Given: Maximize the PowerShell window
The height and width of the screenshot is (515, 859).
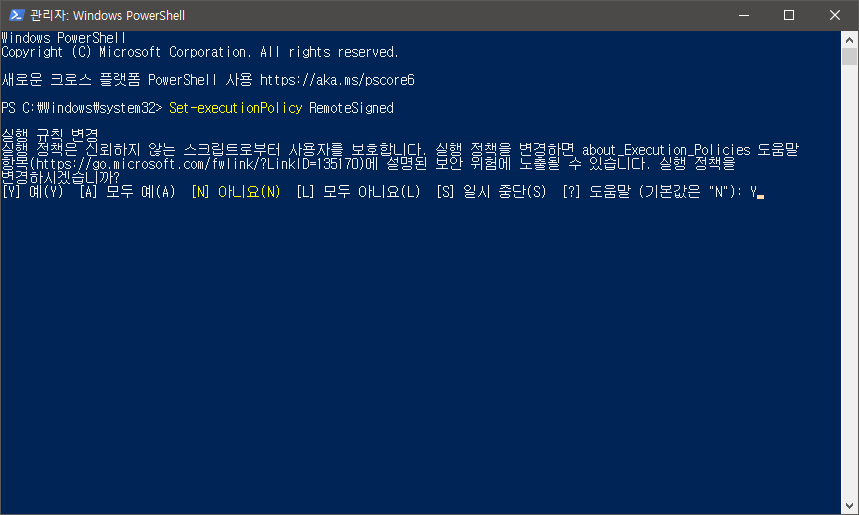Looking at the screenshot, I should click(x=789, y=15).
